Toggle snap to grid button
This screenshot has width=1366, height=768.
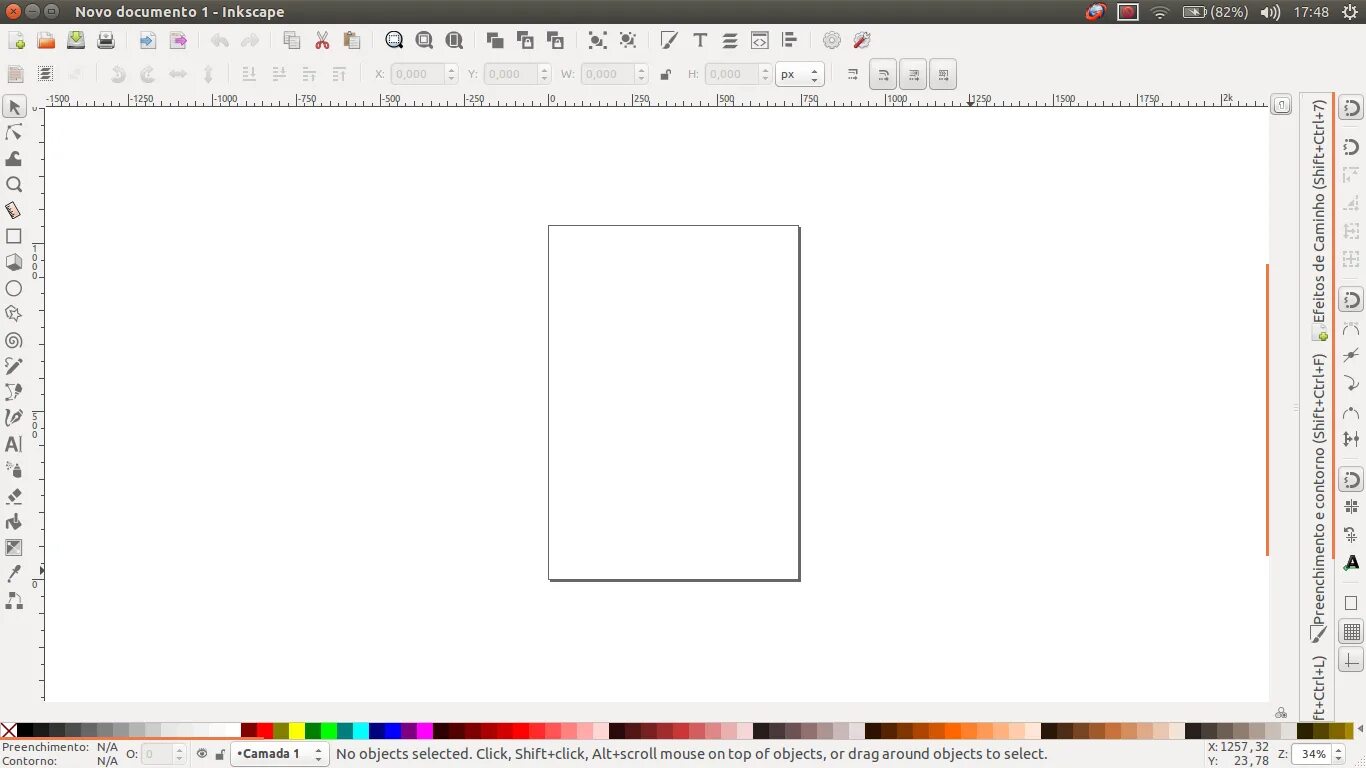pyautogui.click(x=1351, y=632)
